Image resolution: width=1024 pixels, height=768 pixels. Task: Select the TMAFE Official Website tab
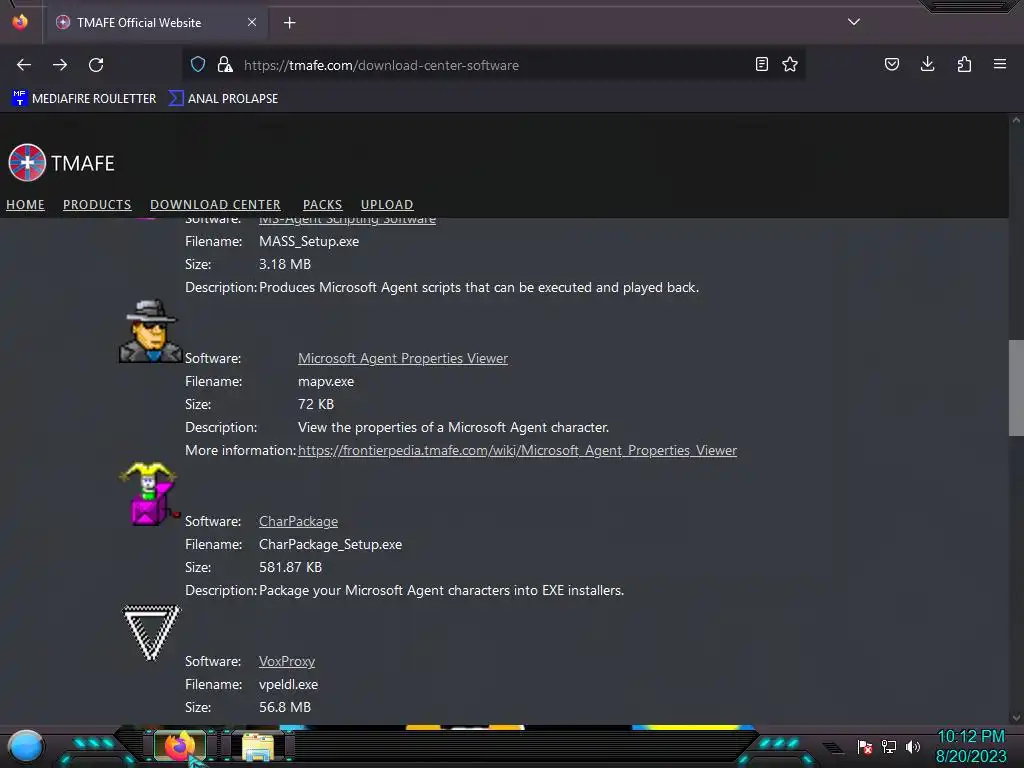157,23
